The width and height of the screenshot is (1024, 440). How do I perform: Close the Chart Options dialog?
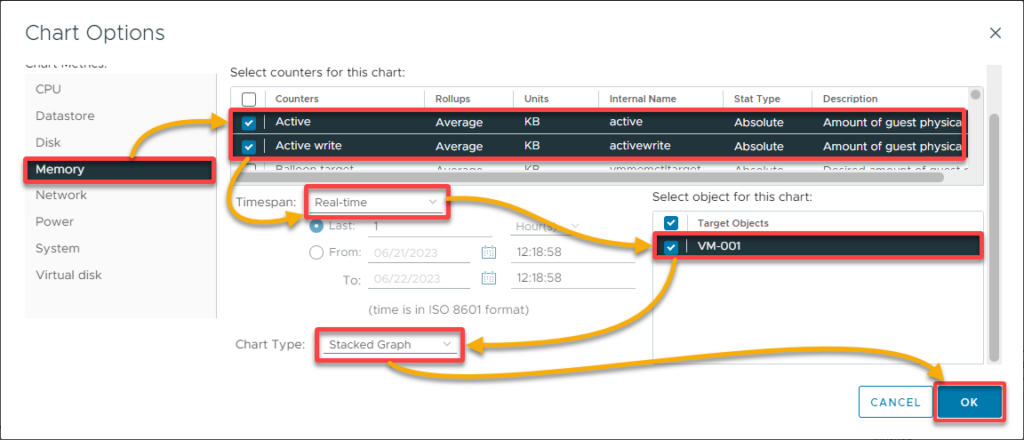click(x=995, y=33)
